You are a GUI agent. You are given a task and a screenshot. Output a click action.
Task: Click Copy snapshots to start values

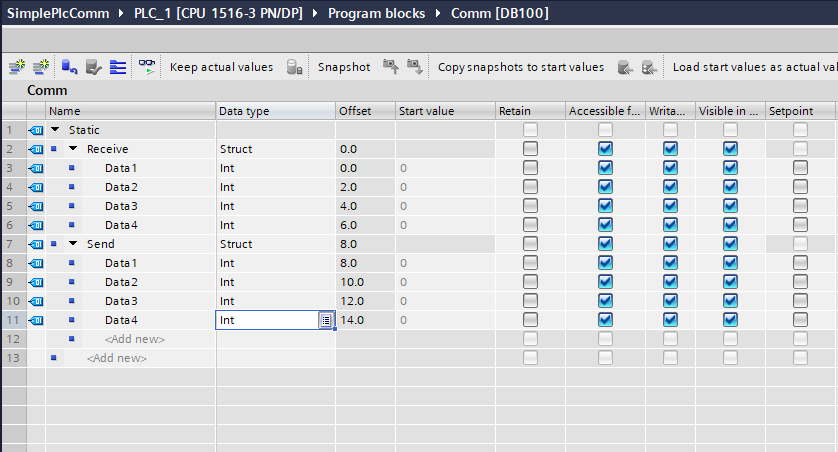(x=520, y=67)
